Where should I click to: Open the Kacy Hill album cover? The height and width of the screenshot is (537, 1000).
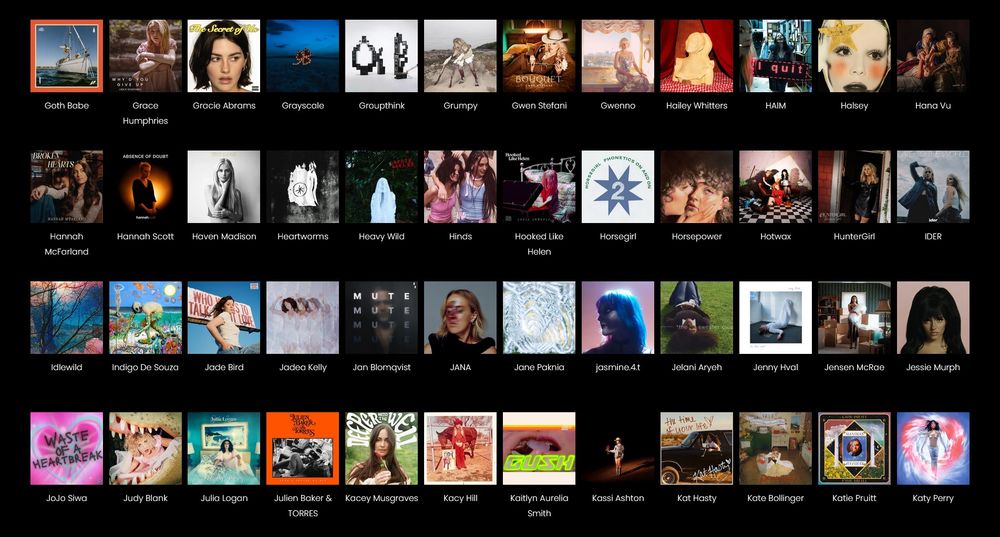pos(460,448)
